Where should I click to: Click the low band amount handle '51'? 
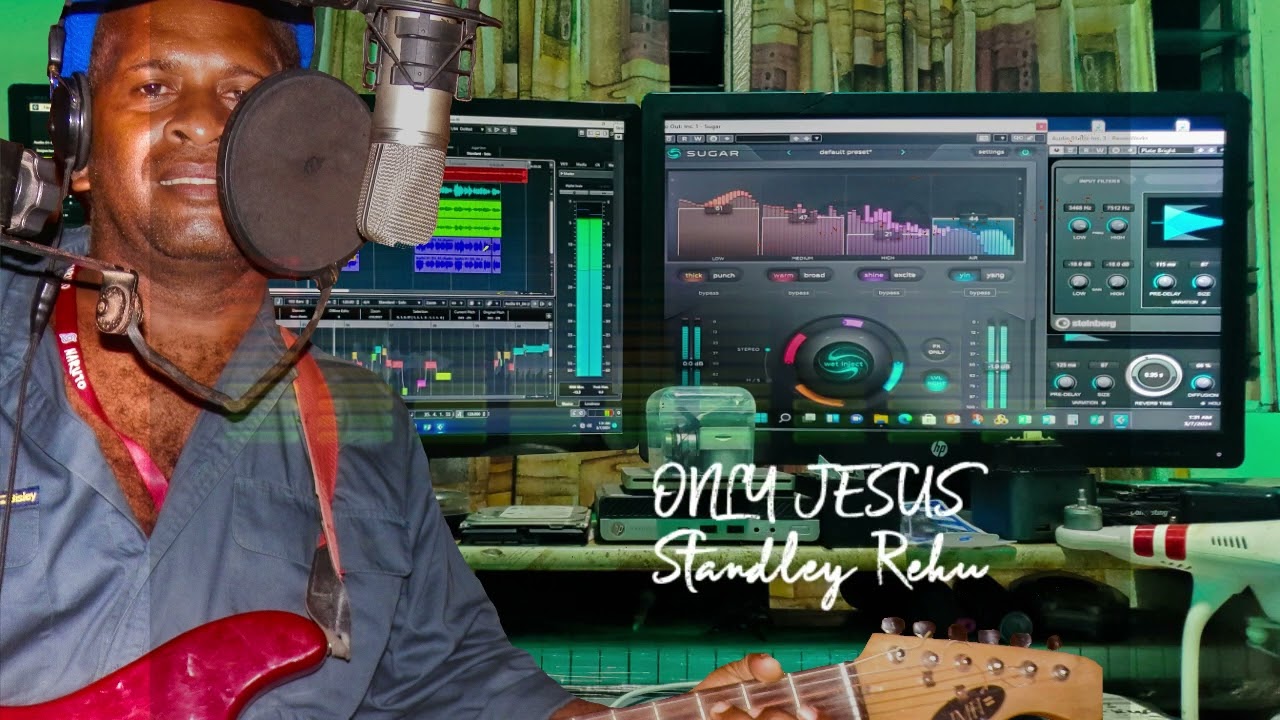(717, 209)
